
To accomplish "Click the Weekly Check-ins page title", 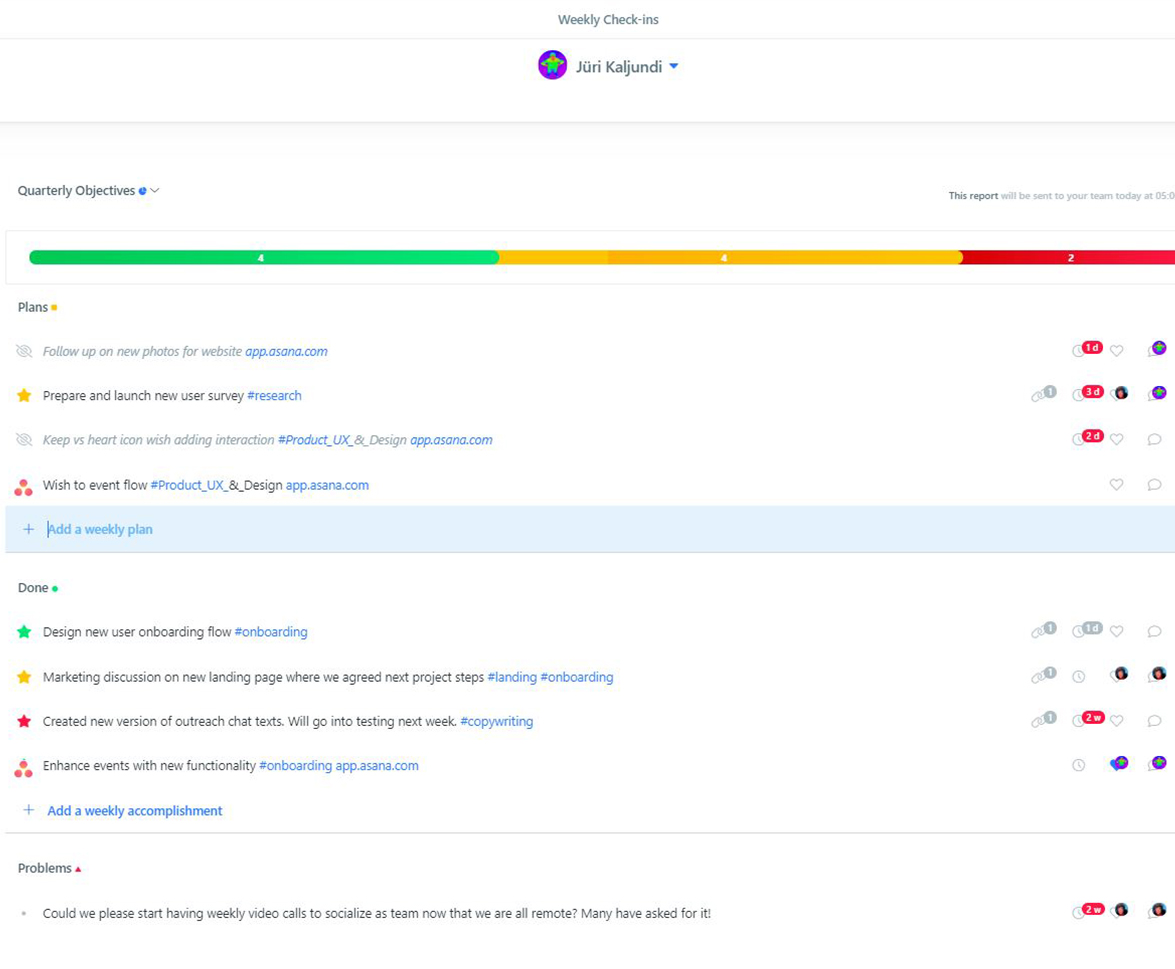I will pyautogui.click(x=608, y=19).
